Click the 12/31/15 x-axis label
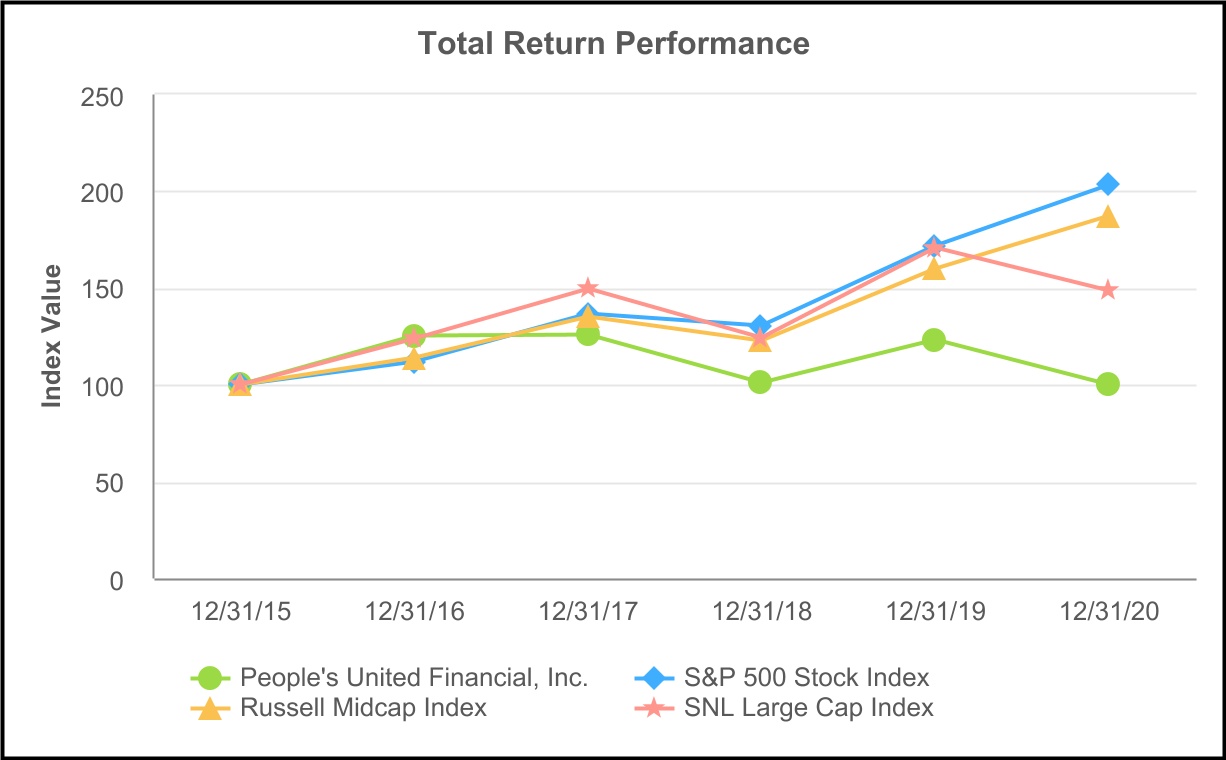The image size is (1226, 760). (240, 613)
